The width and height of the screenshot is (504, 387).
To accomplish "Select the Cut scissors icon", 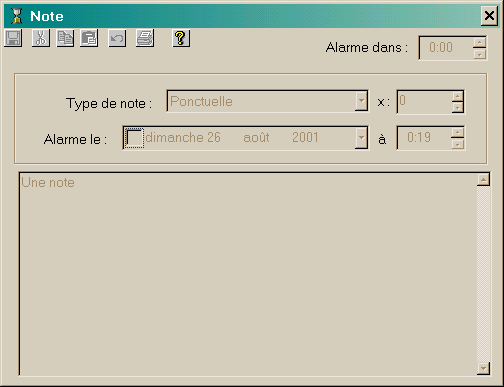I will 41,38.
